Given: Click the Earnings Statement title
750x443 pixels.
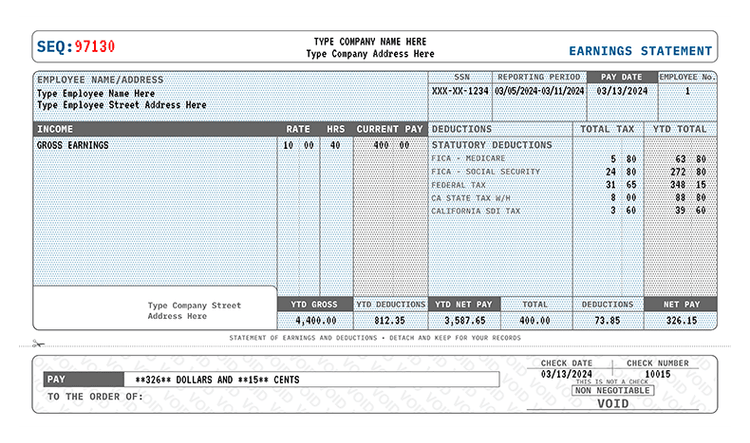Looking at the screenshot, I should click(x=640, y=51).
